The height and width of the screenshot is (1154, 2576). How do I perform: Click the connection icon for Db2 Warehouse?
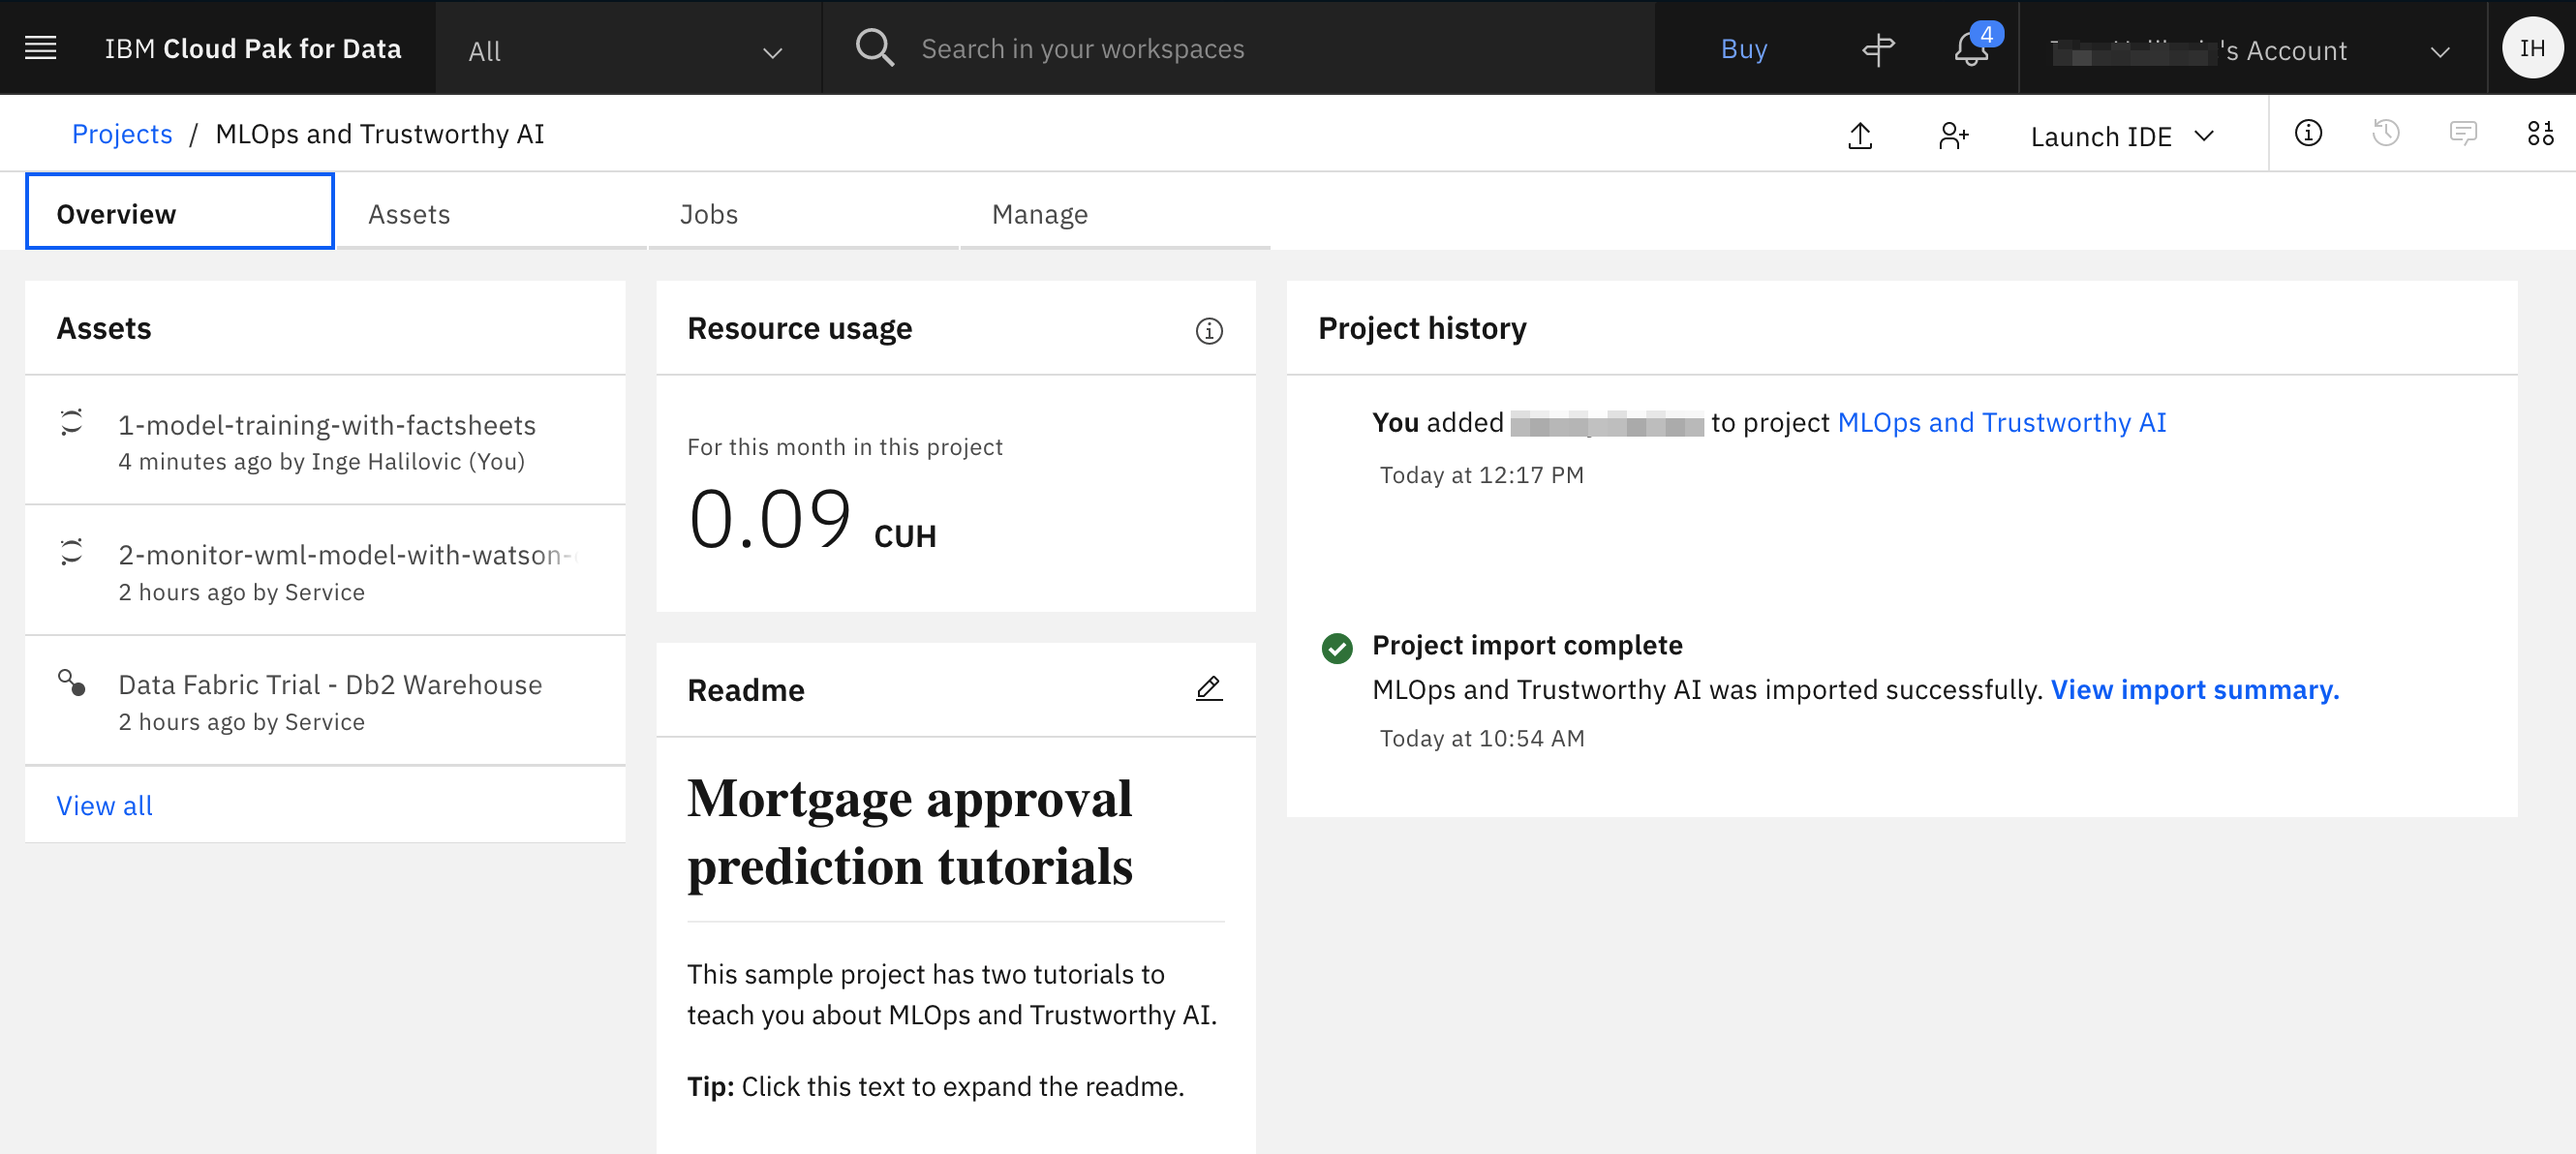click(x=71, y=683)
